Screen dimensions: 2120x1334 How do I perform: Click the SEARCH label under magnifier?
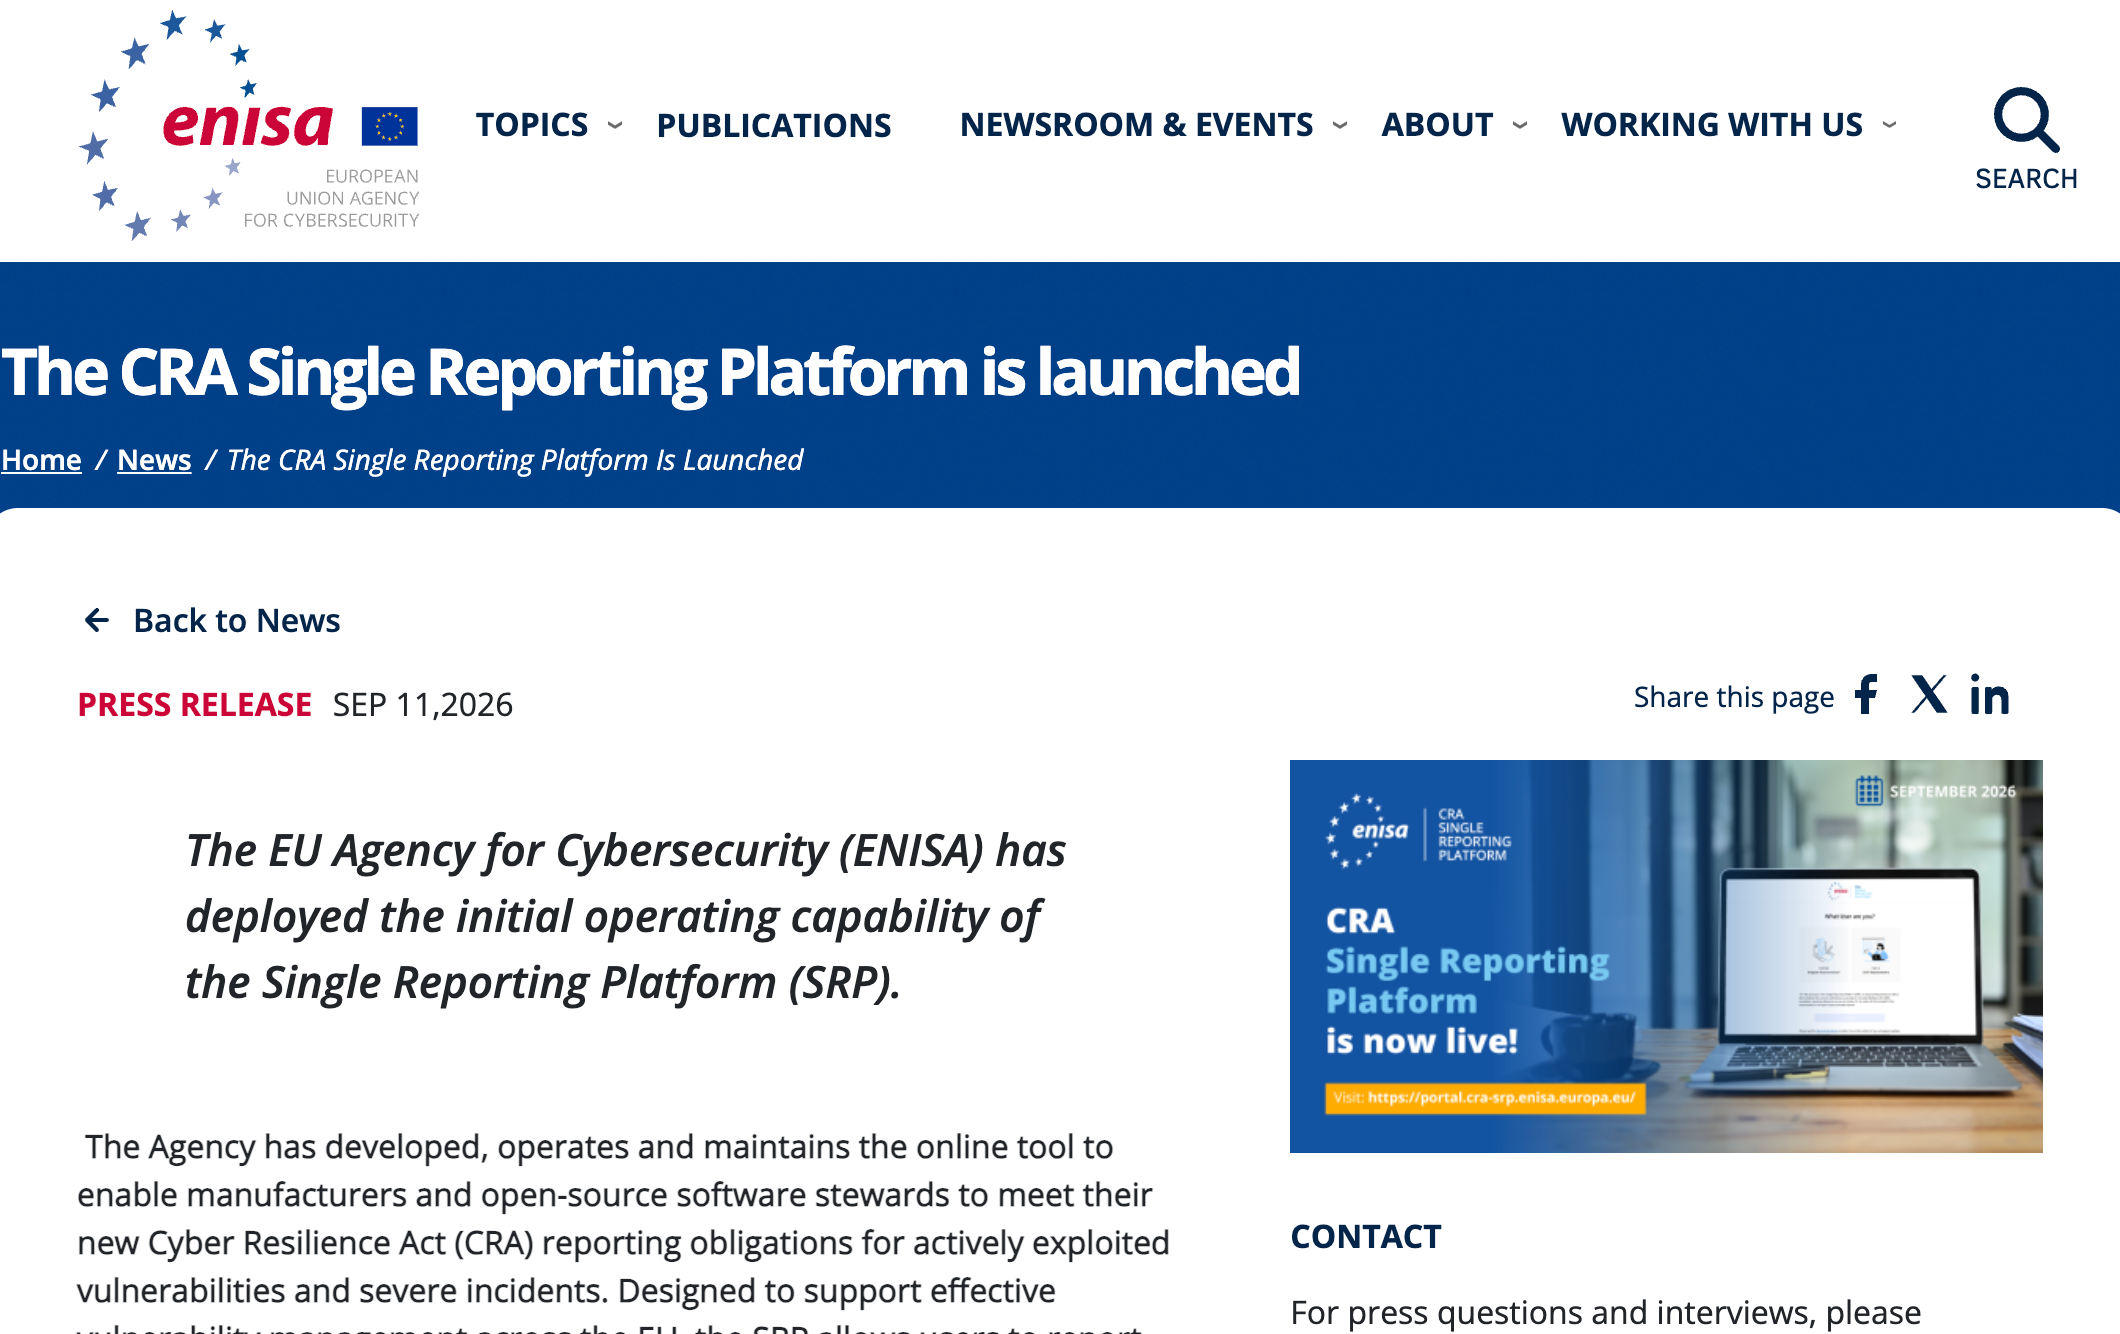pyautogui.click(x=2026, y=179)
